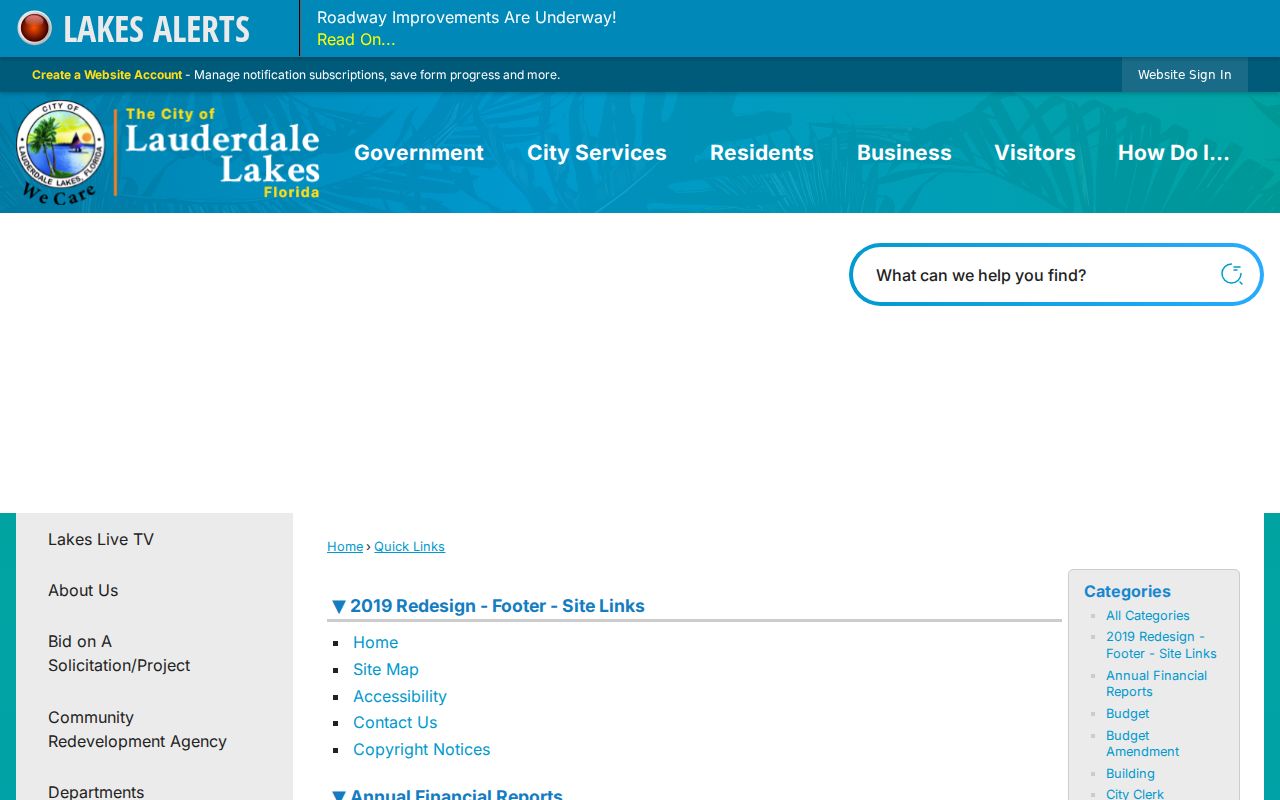Image resolution: width=1280 pixels, height=800 pixels.
Task: Open the Home quick link in list
Action: (376, 642)
